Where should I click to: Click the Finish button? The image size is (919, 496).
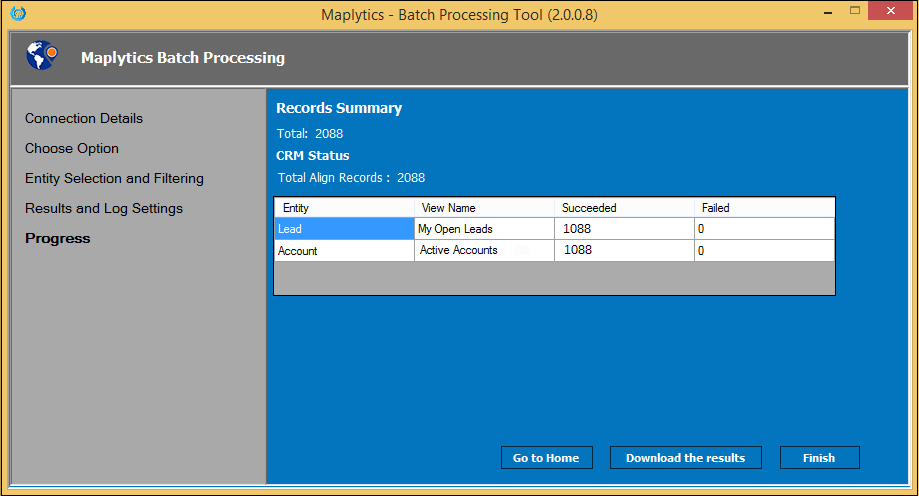tap(819, 458)
